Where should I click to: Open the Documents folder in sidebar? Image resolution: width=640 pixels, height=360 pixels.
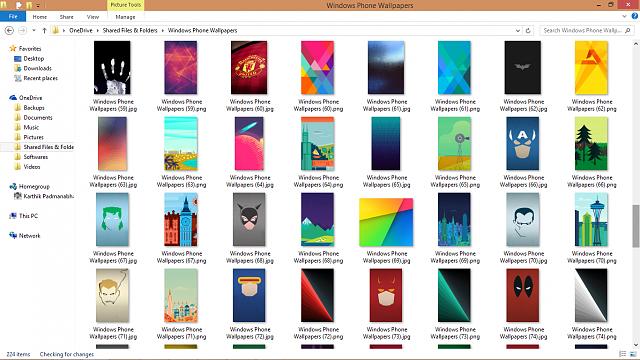point(38,118)
